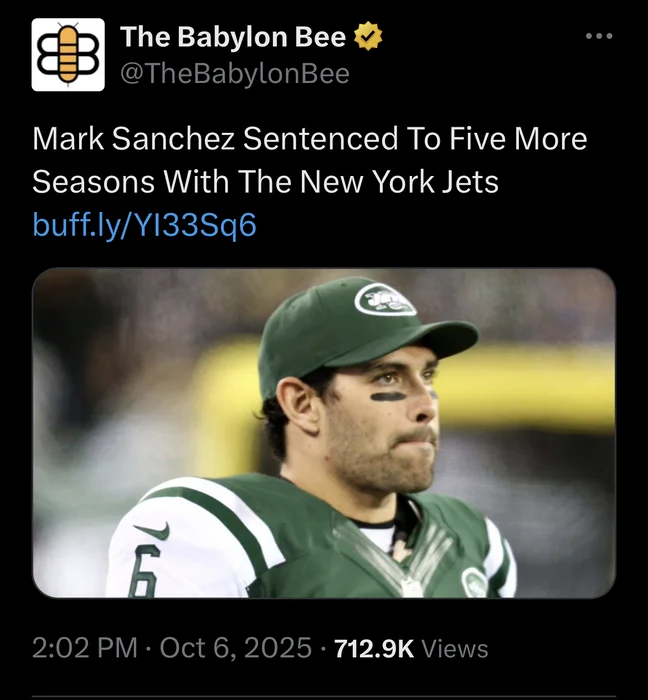Click the Views label
The image size is (648, 700).
[455, 648]
